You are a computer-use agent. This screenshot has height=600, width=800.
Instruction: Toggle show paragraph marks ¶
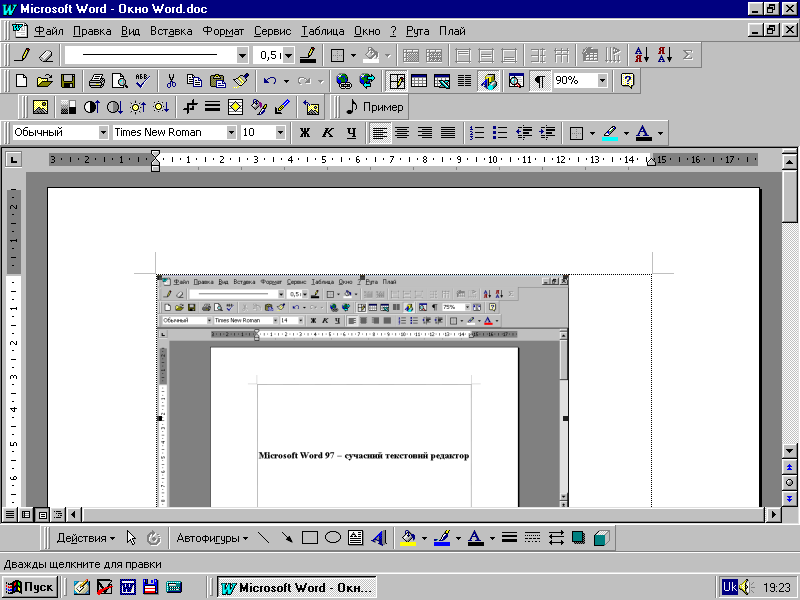[539, 81]
